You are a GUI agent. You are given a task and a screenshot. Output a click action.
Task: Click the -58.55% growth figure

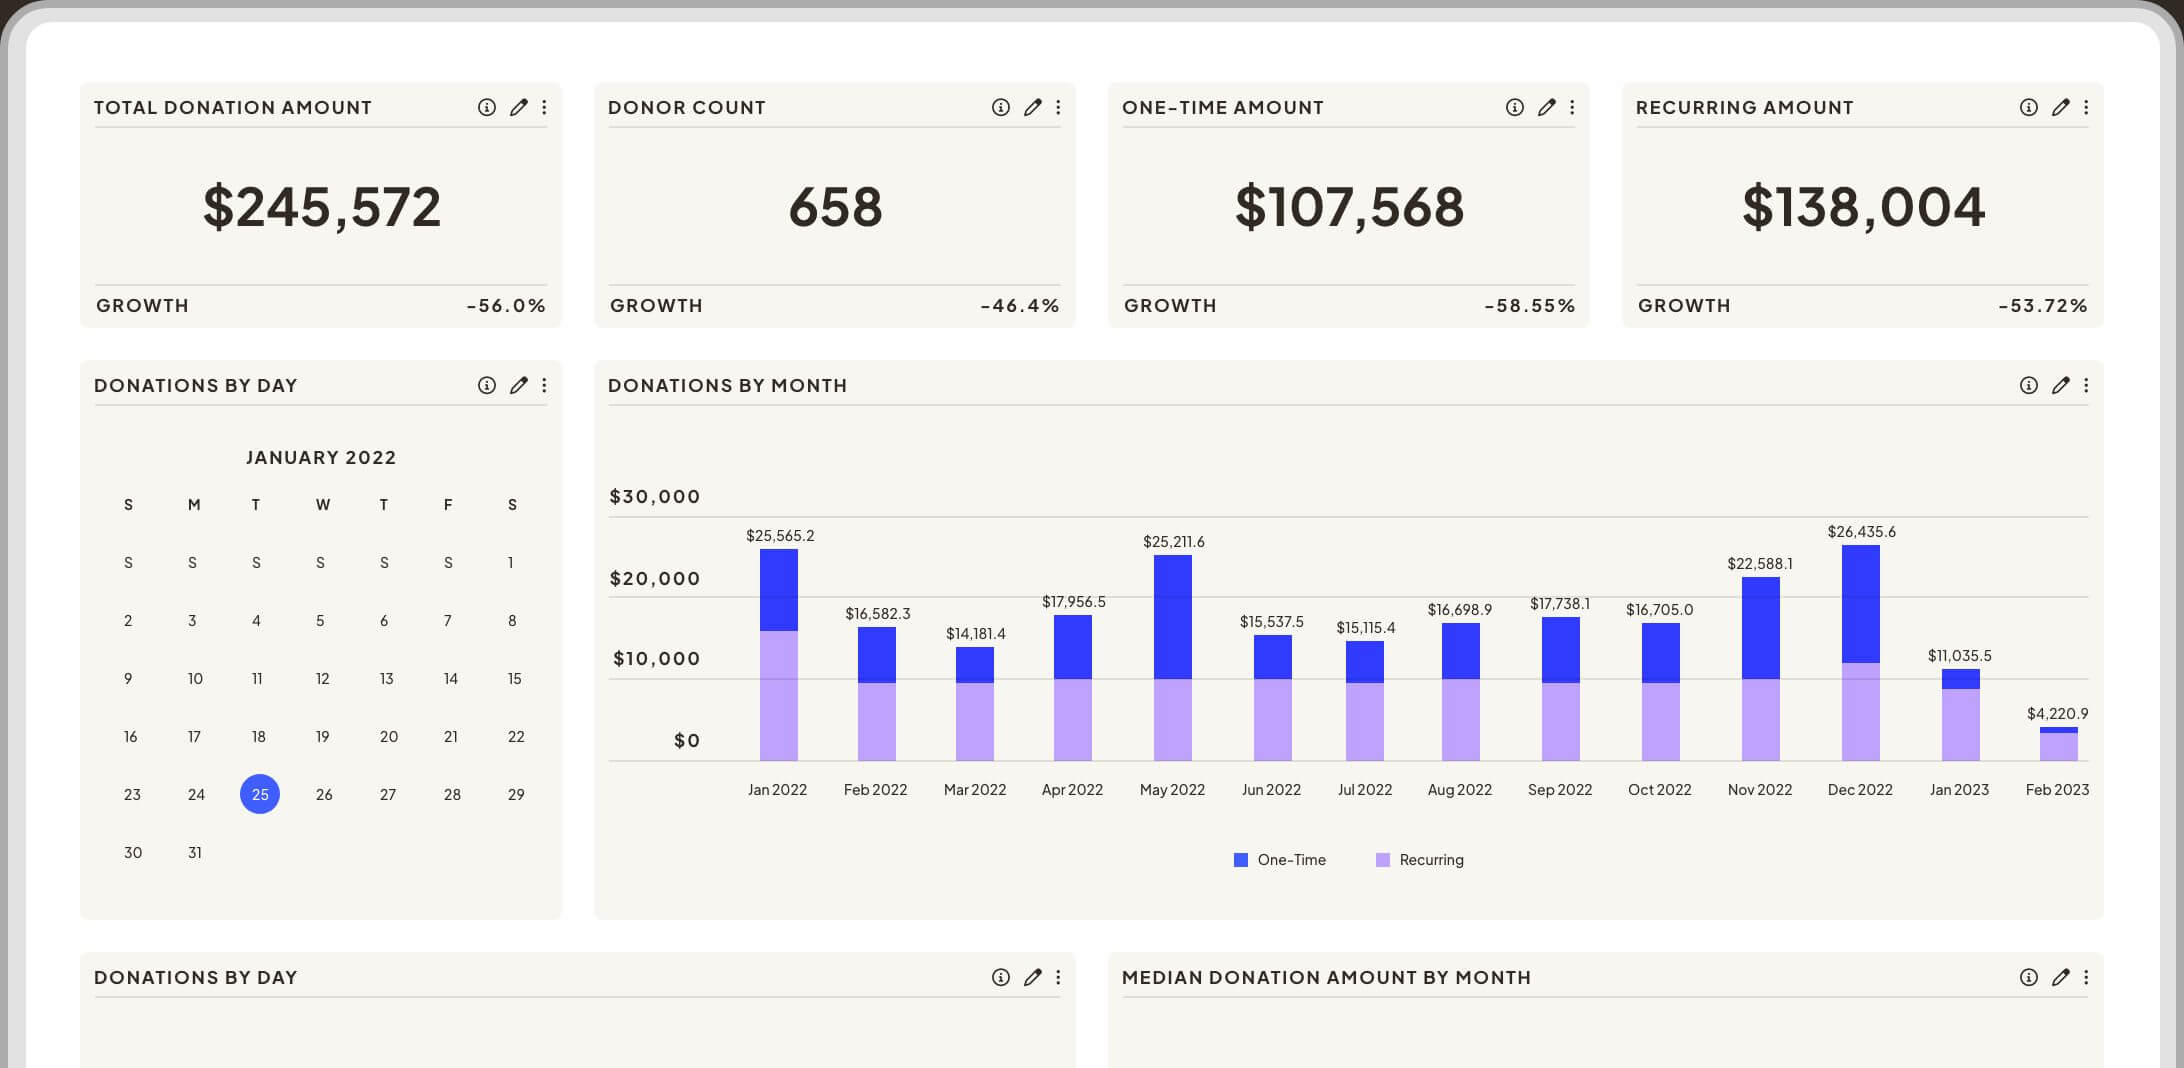point(1530,306)
